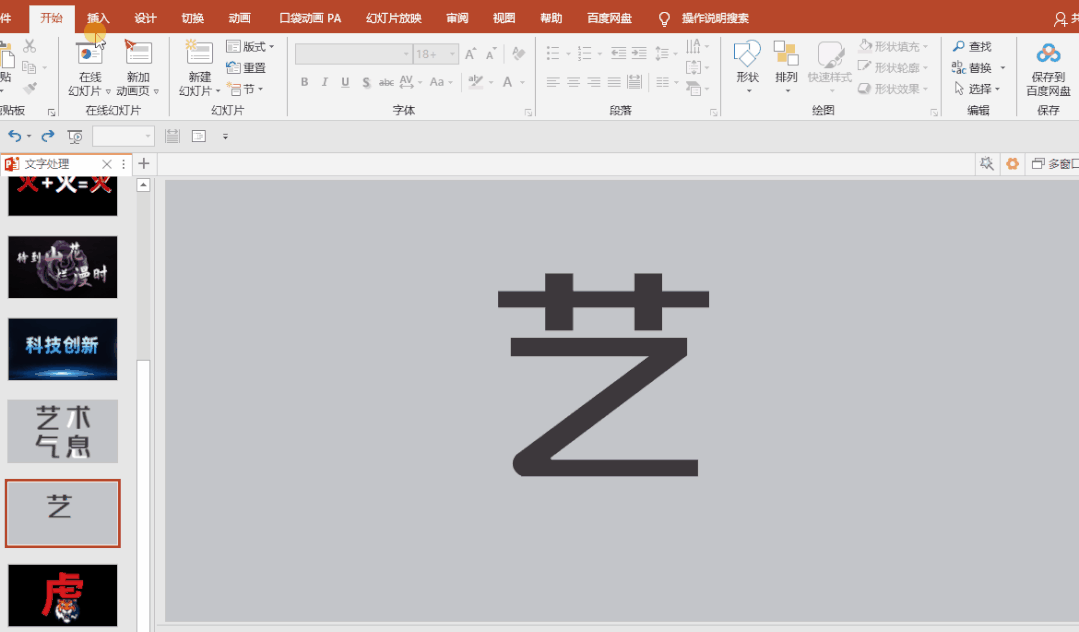1079x632 pixels.
Task: Align text left
Action: point(553,82)
